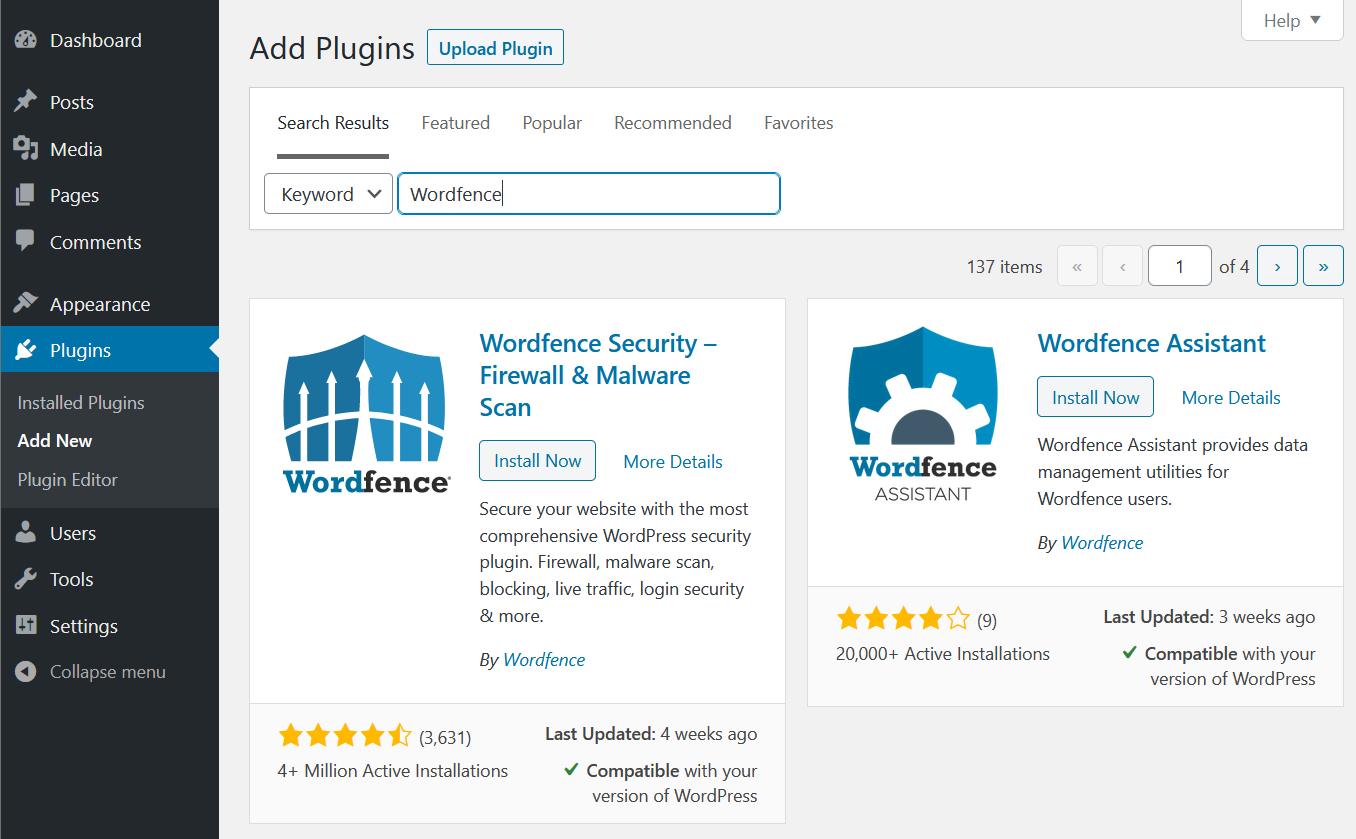Viewport: 1356px width, 839px height.
Task: Open Comments menu item
Action: (x=109, y=242)
